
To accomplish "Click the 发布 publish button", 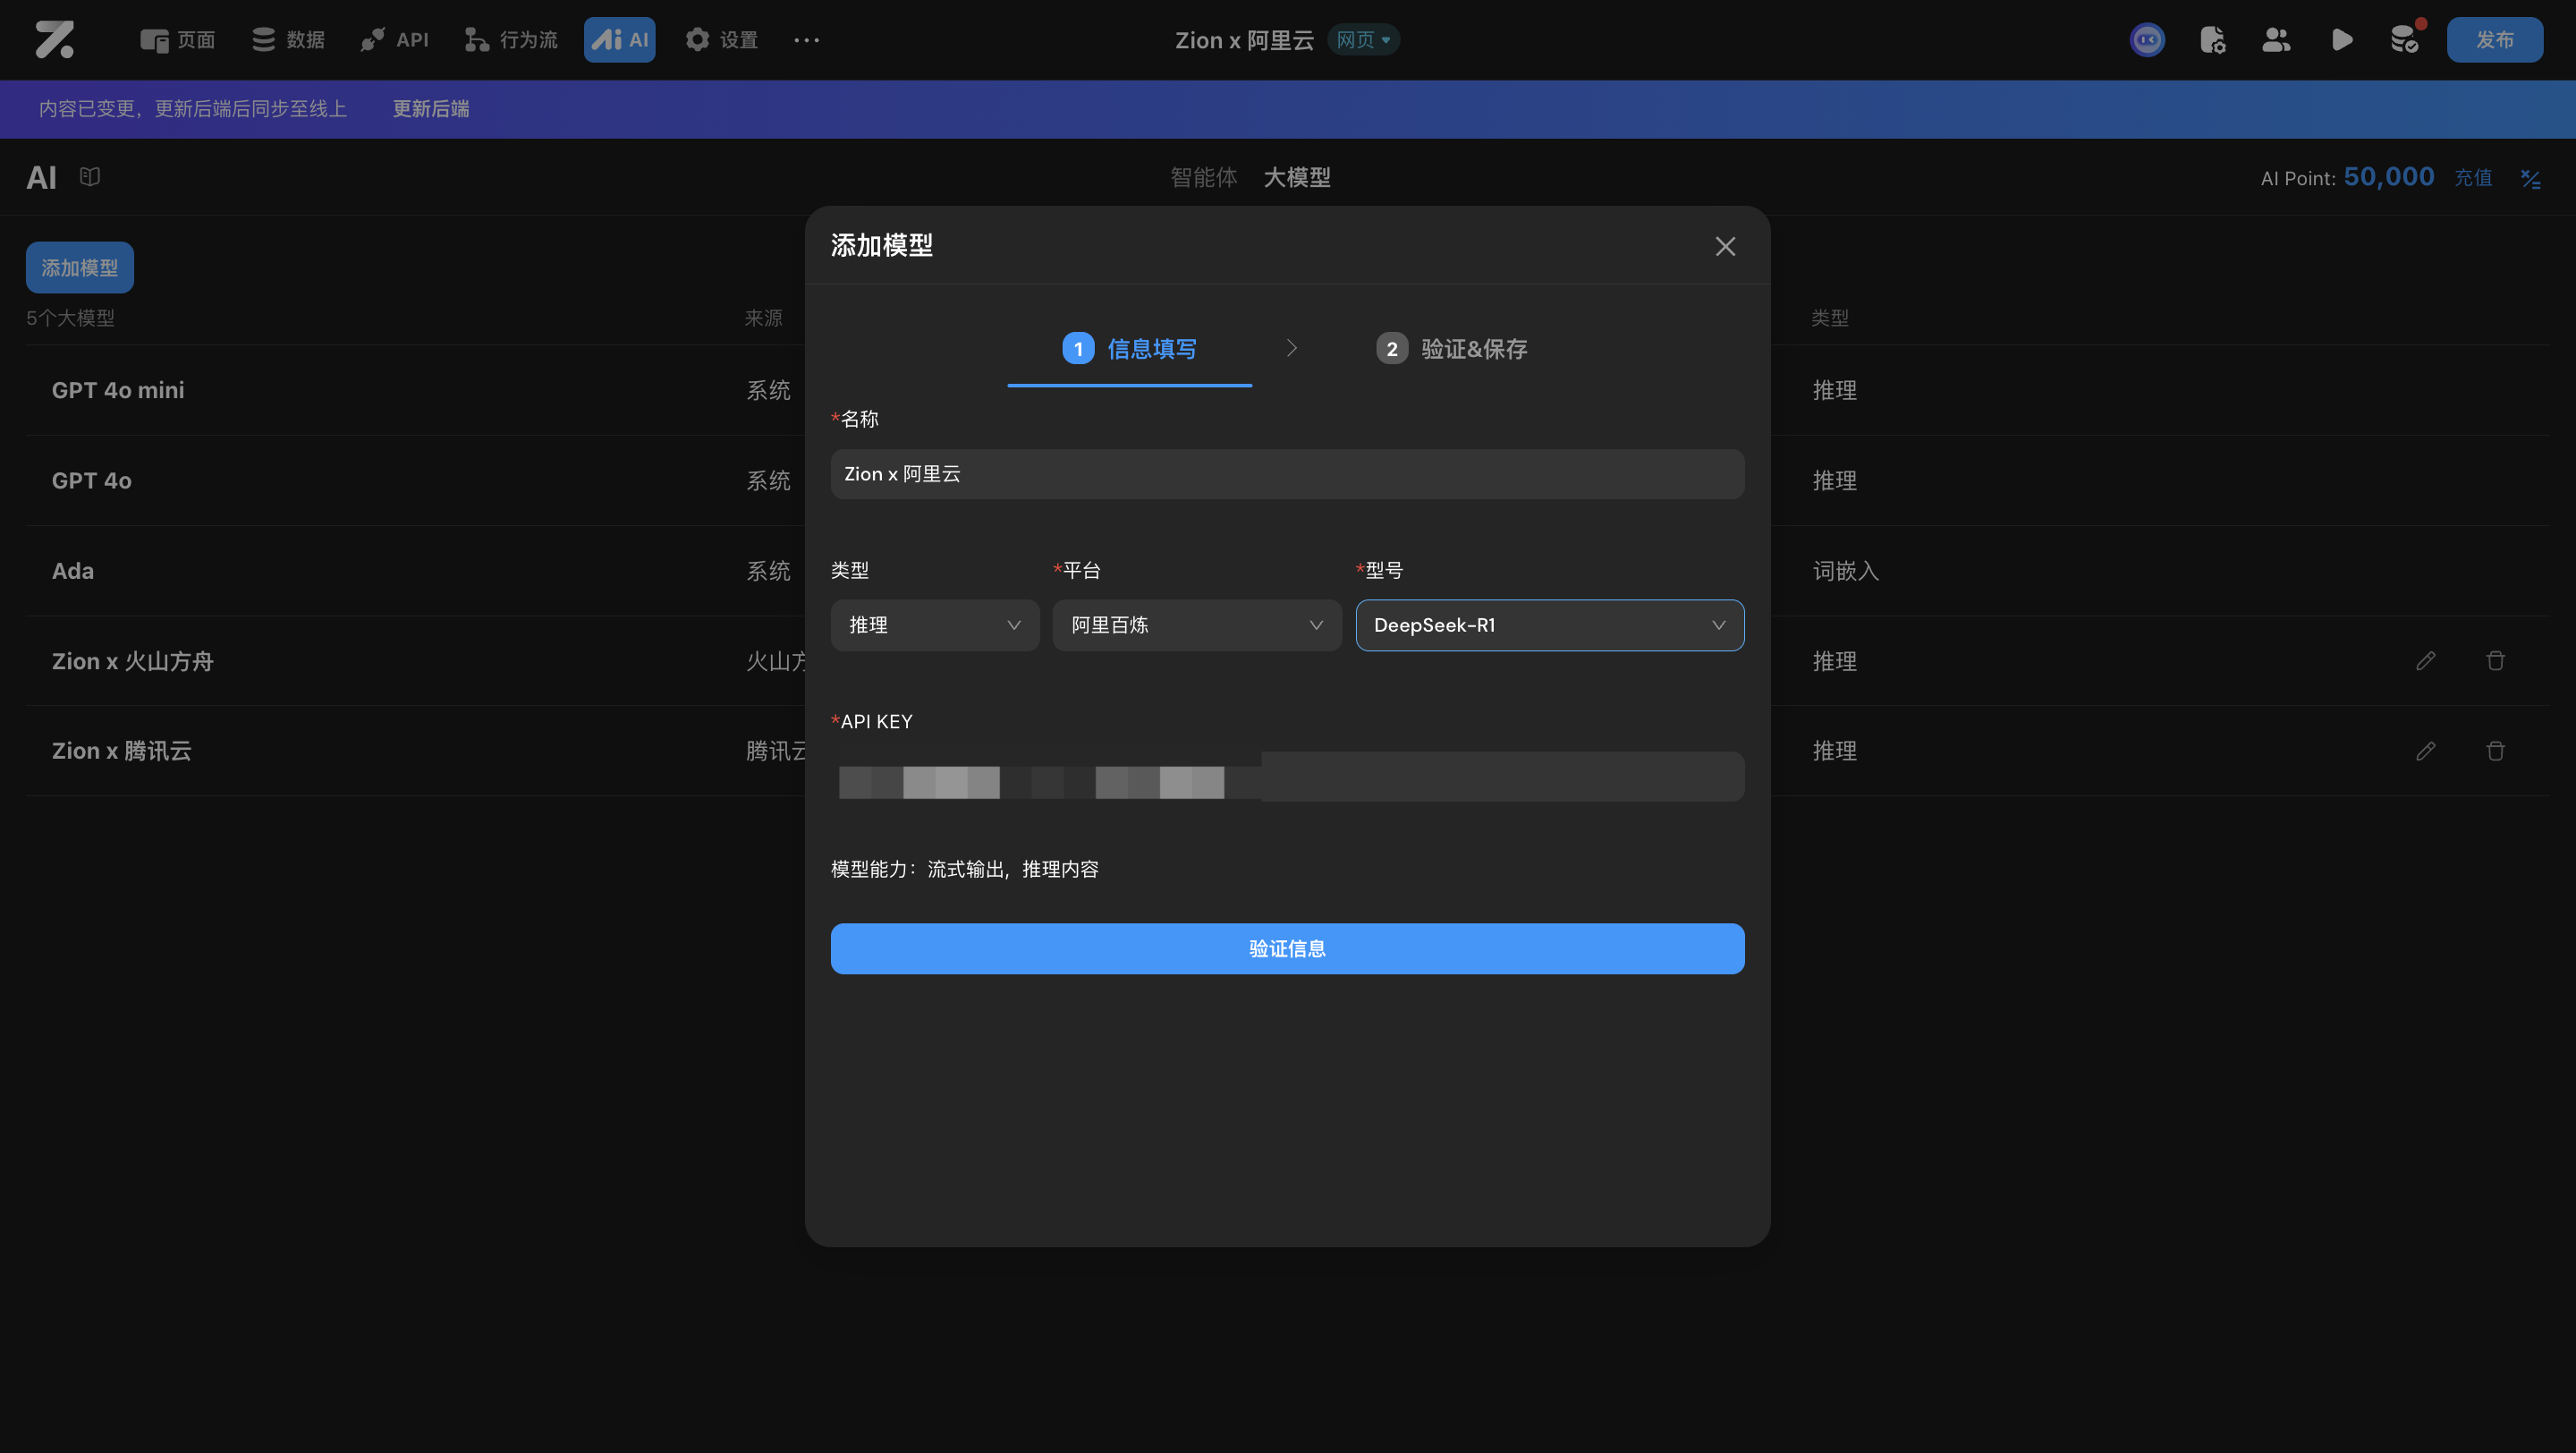I will (2494, 40).
